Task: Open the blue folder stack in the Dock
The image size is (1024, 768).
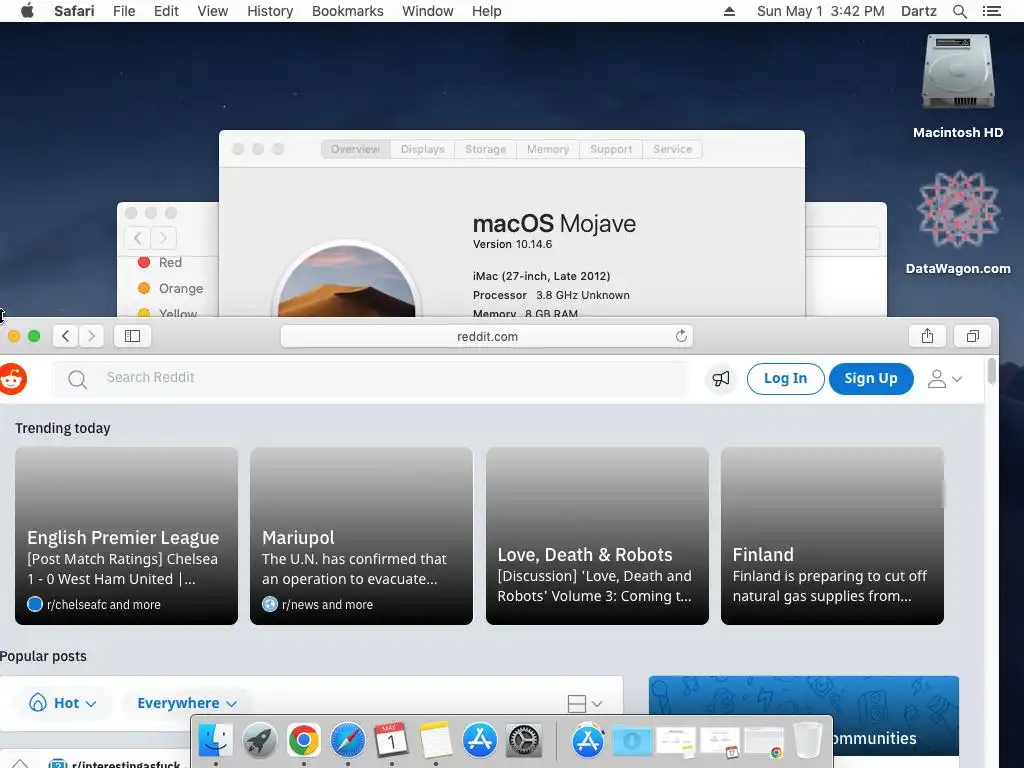Action: pos(632,741)
